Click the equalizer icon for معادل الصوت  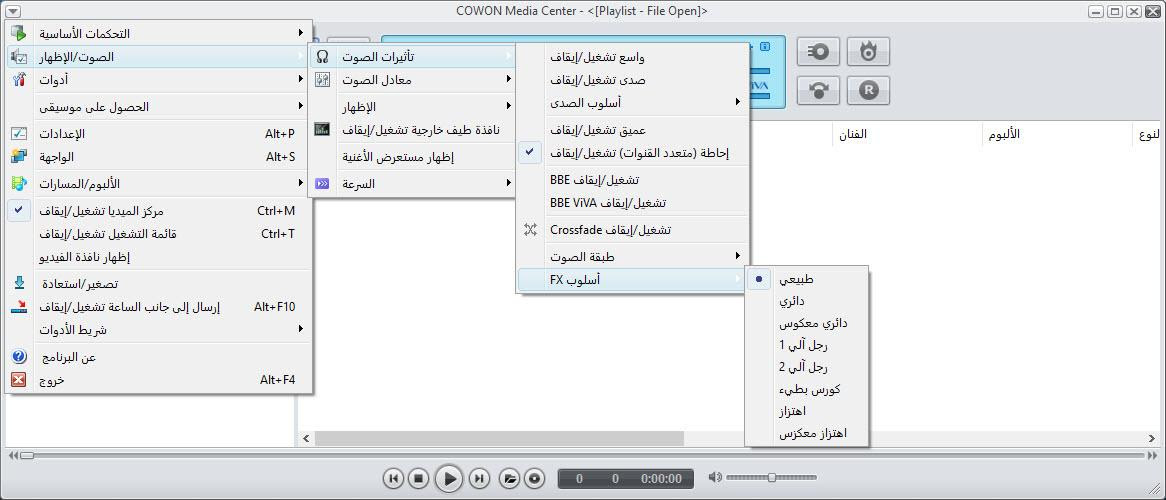click(x=322, y=80)
